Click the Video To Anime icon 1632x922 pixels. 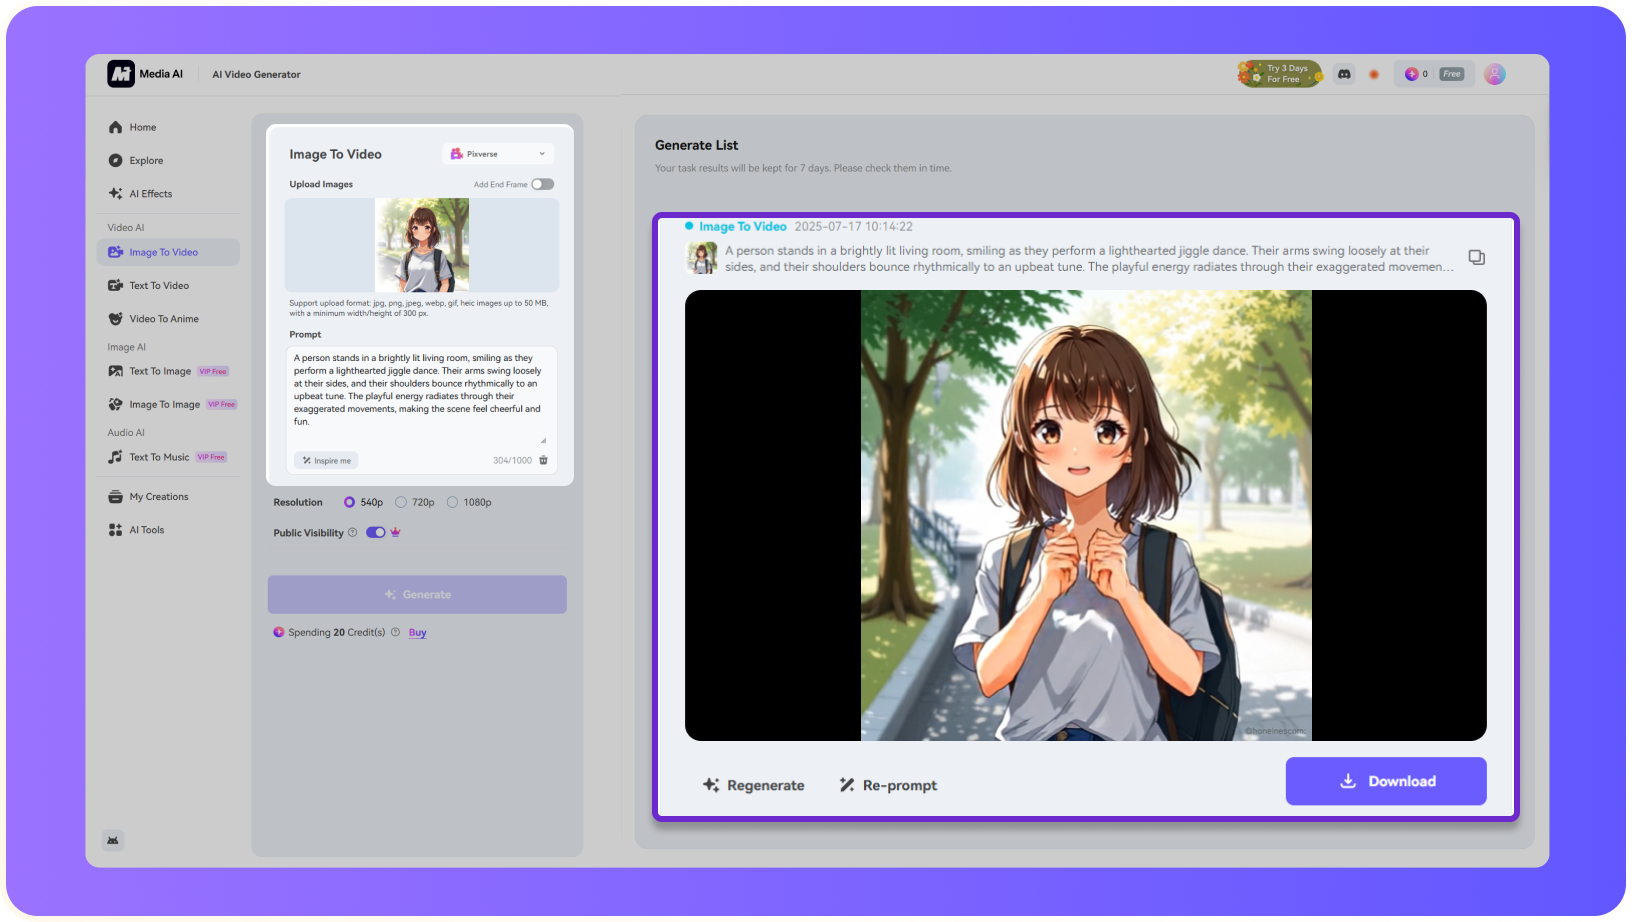coord(115,319)
